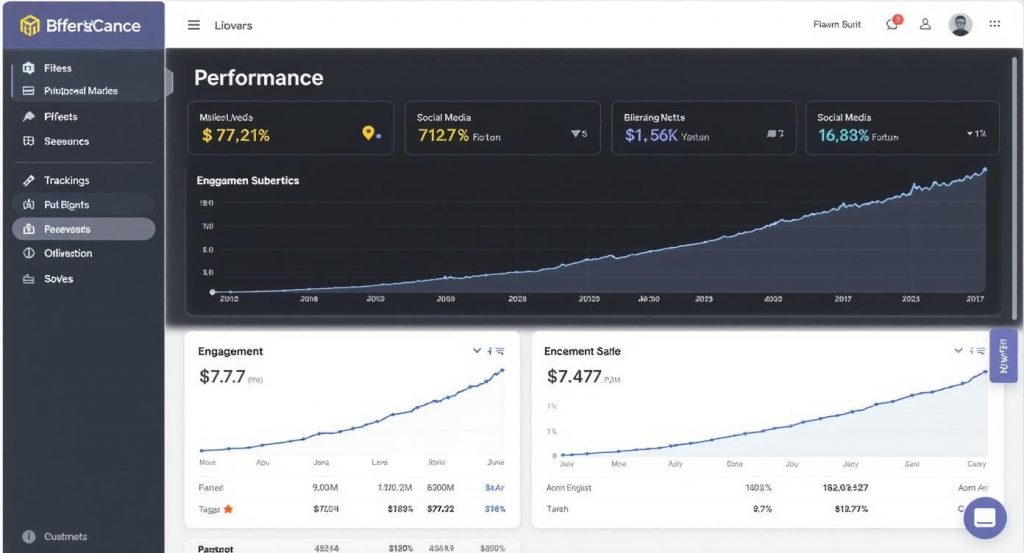The width and height of the screenshot is (1024, 553).
Task: Open the apps grid dots icon
Action: click(995, 25)
